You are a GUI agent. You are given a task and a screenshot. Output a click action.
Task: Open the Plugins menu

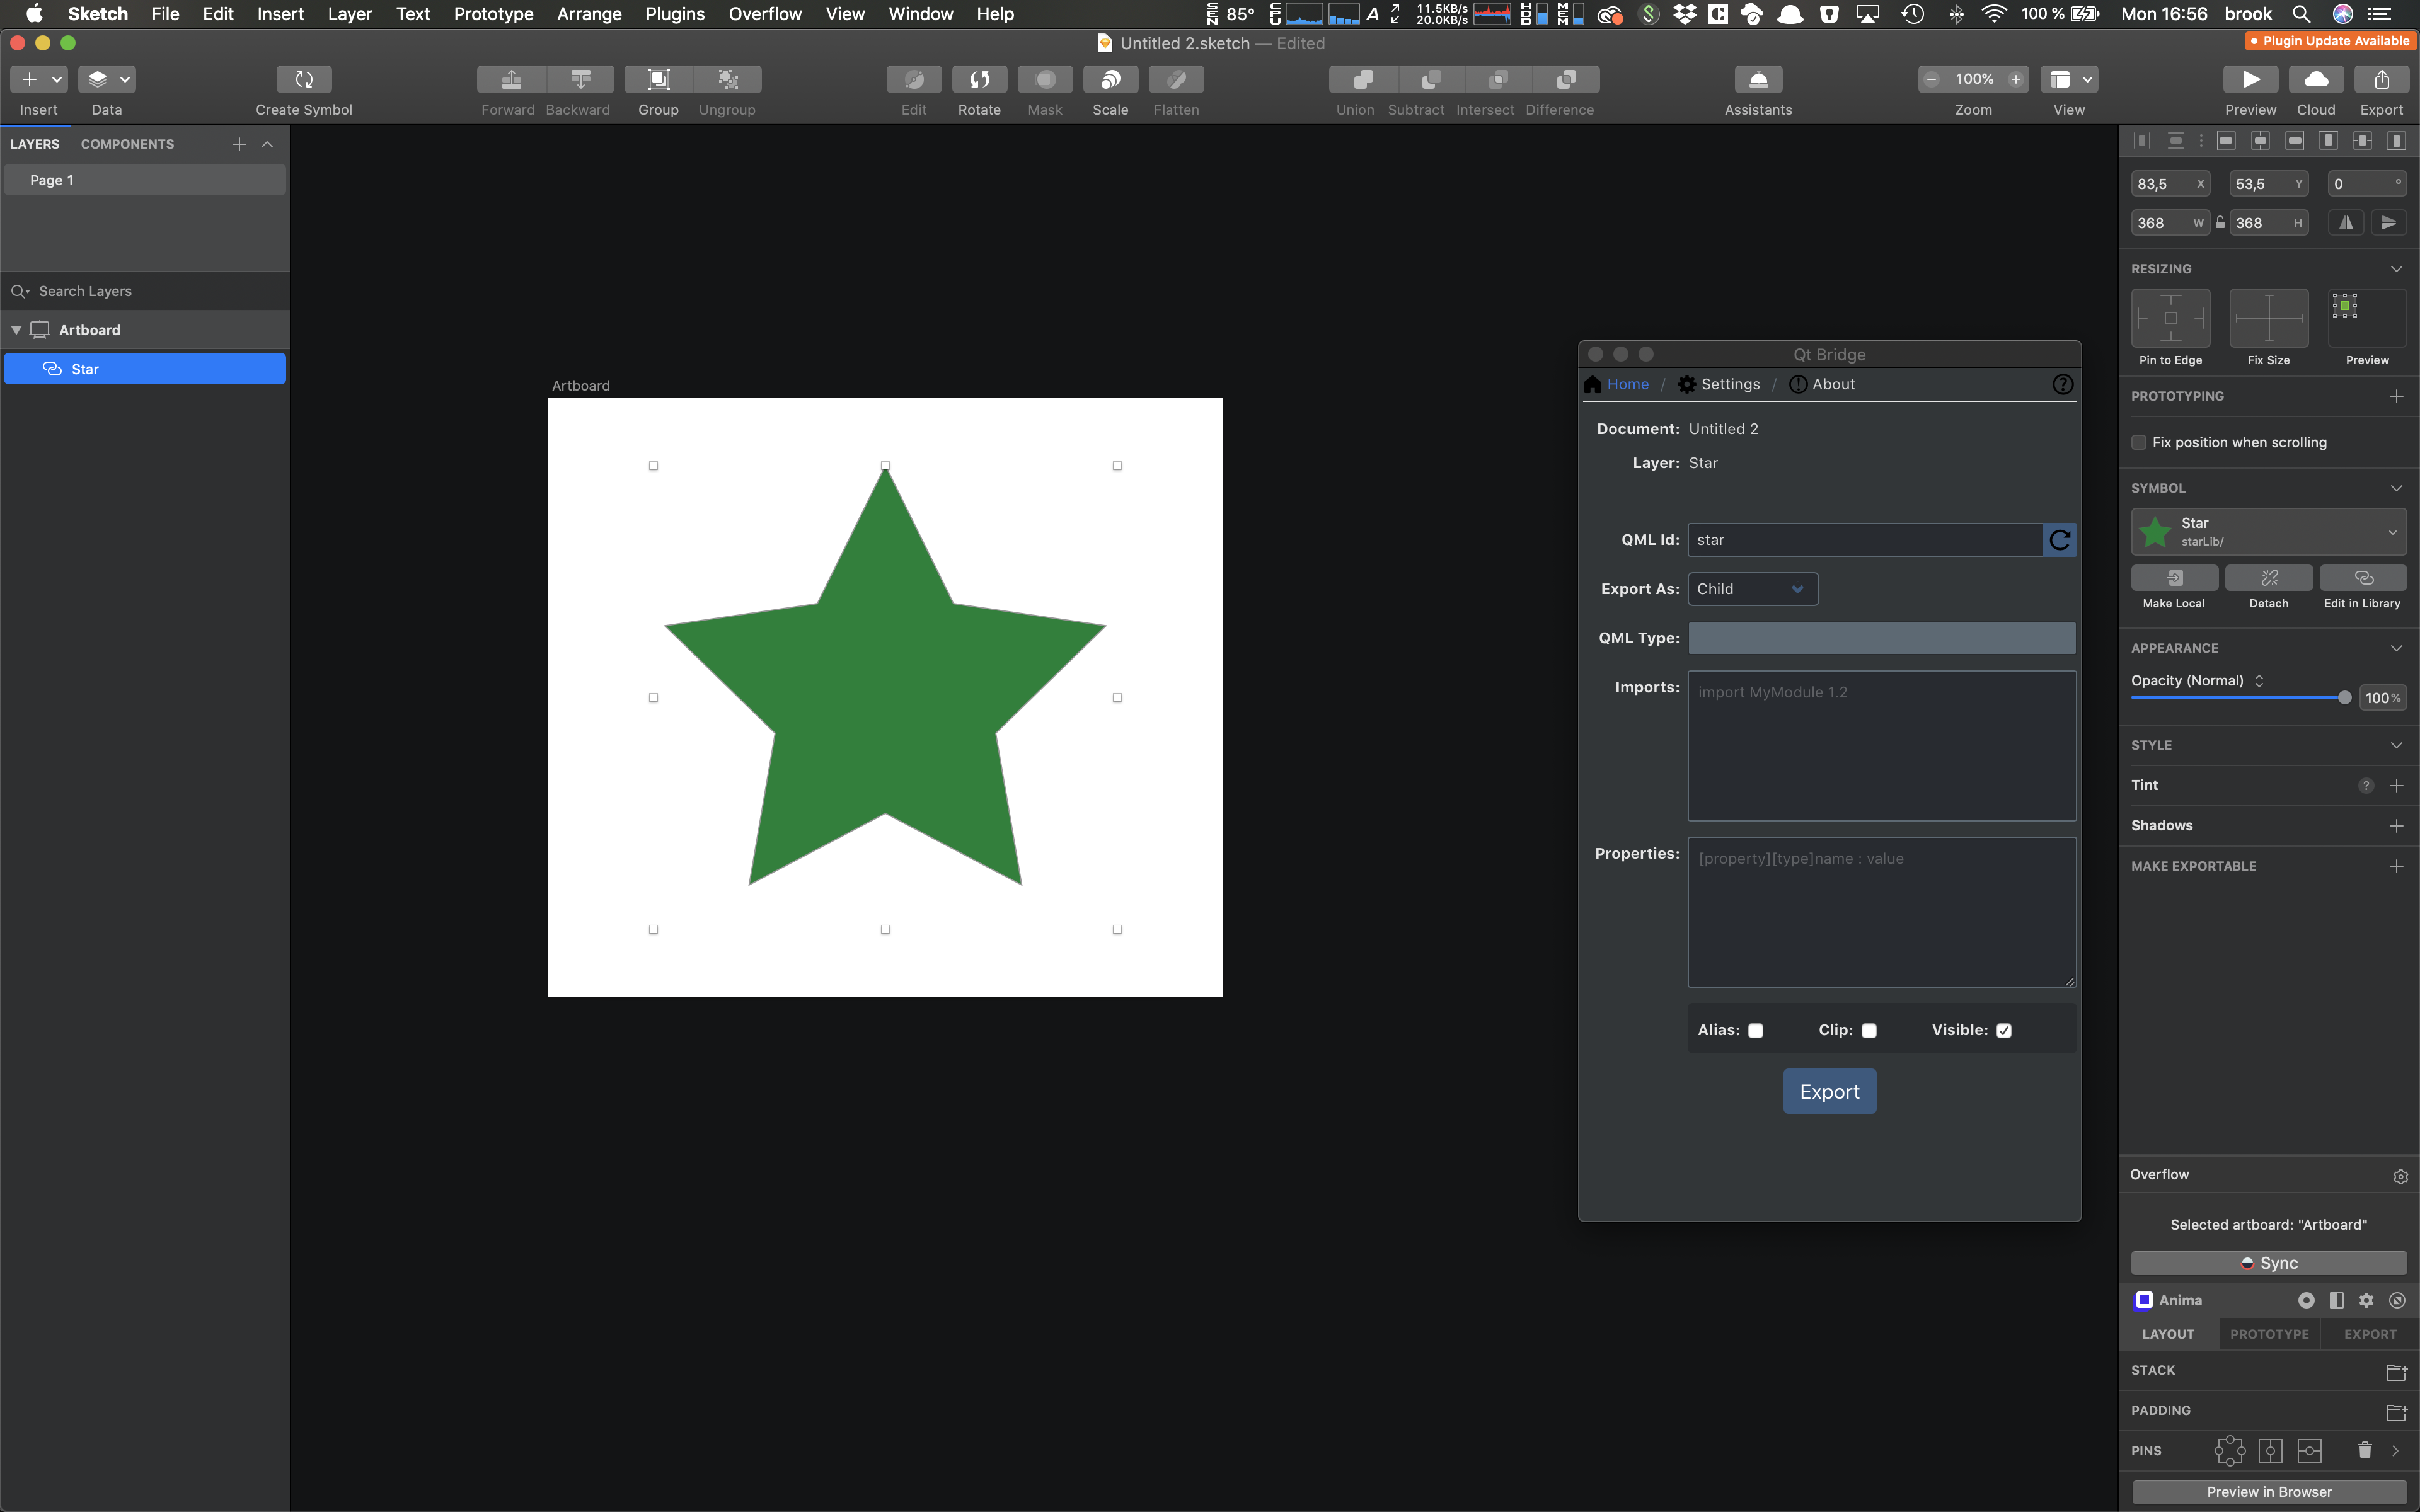tap(674, 14)
